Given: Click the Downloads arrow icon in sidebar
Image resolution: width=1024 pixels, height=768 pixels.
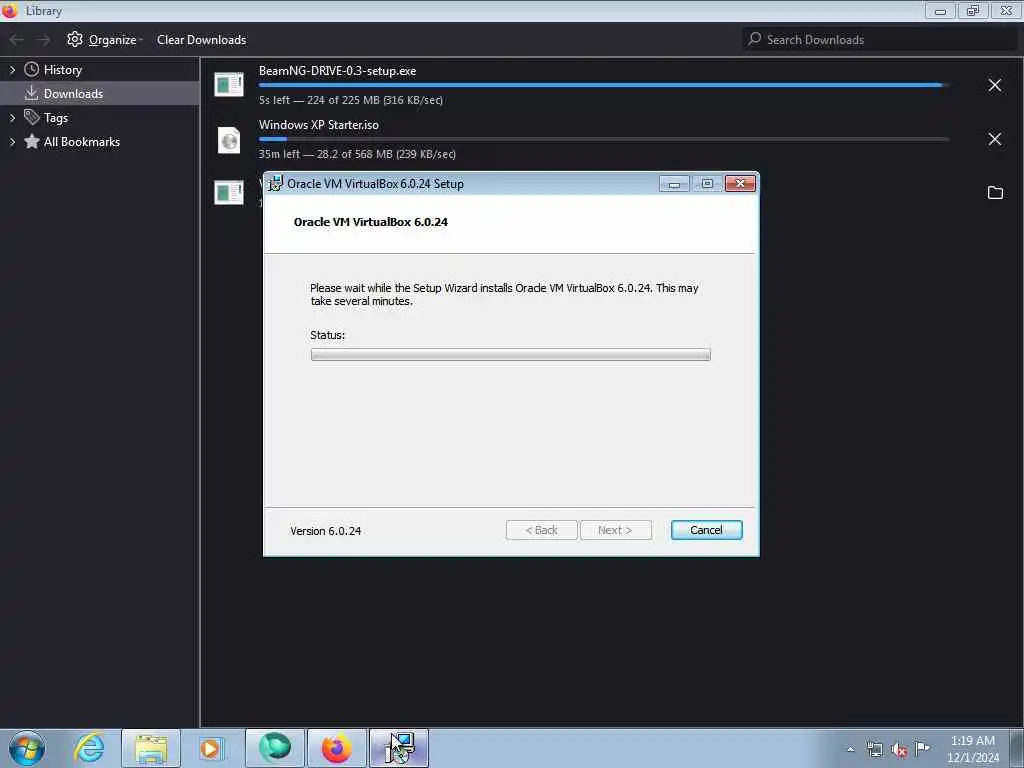Looking at the screenshot, I should tap(31, 93).
